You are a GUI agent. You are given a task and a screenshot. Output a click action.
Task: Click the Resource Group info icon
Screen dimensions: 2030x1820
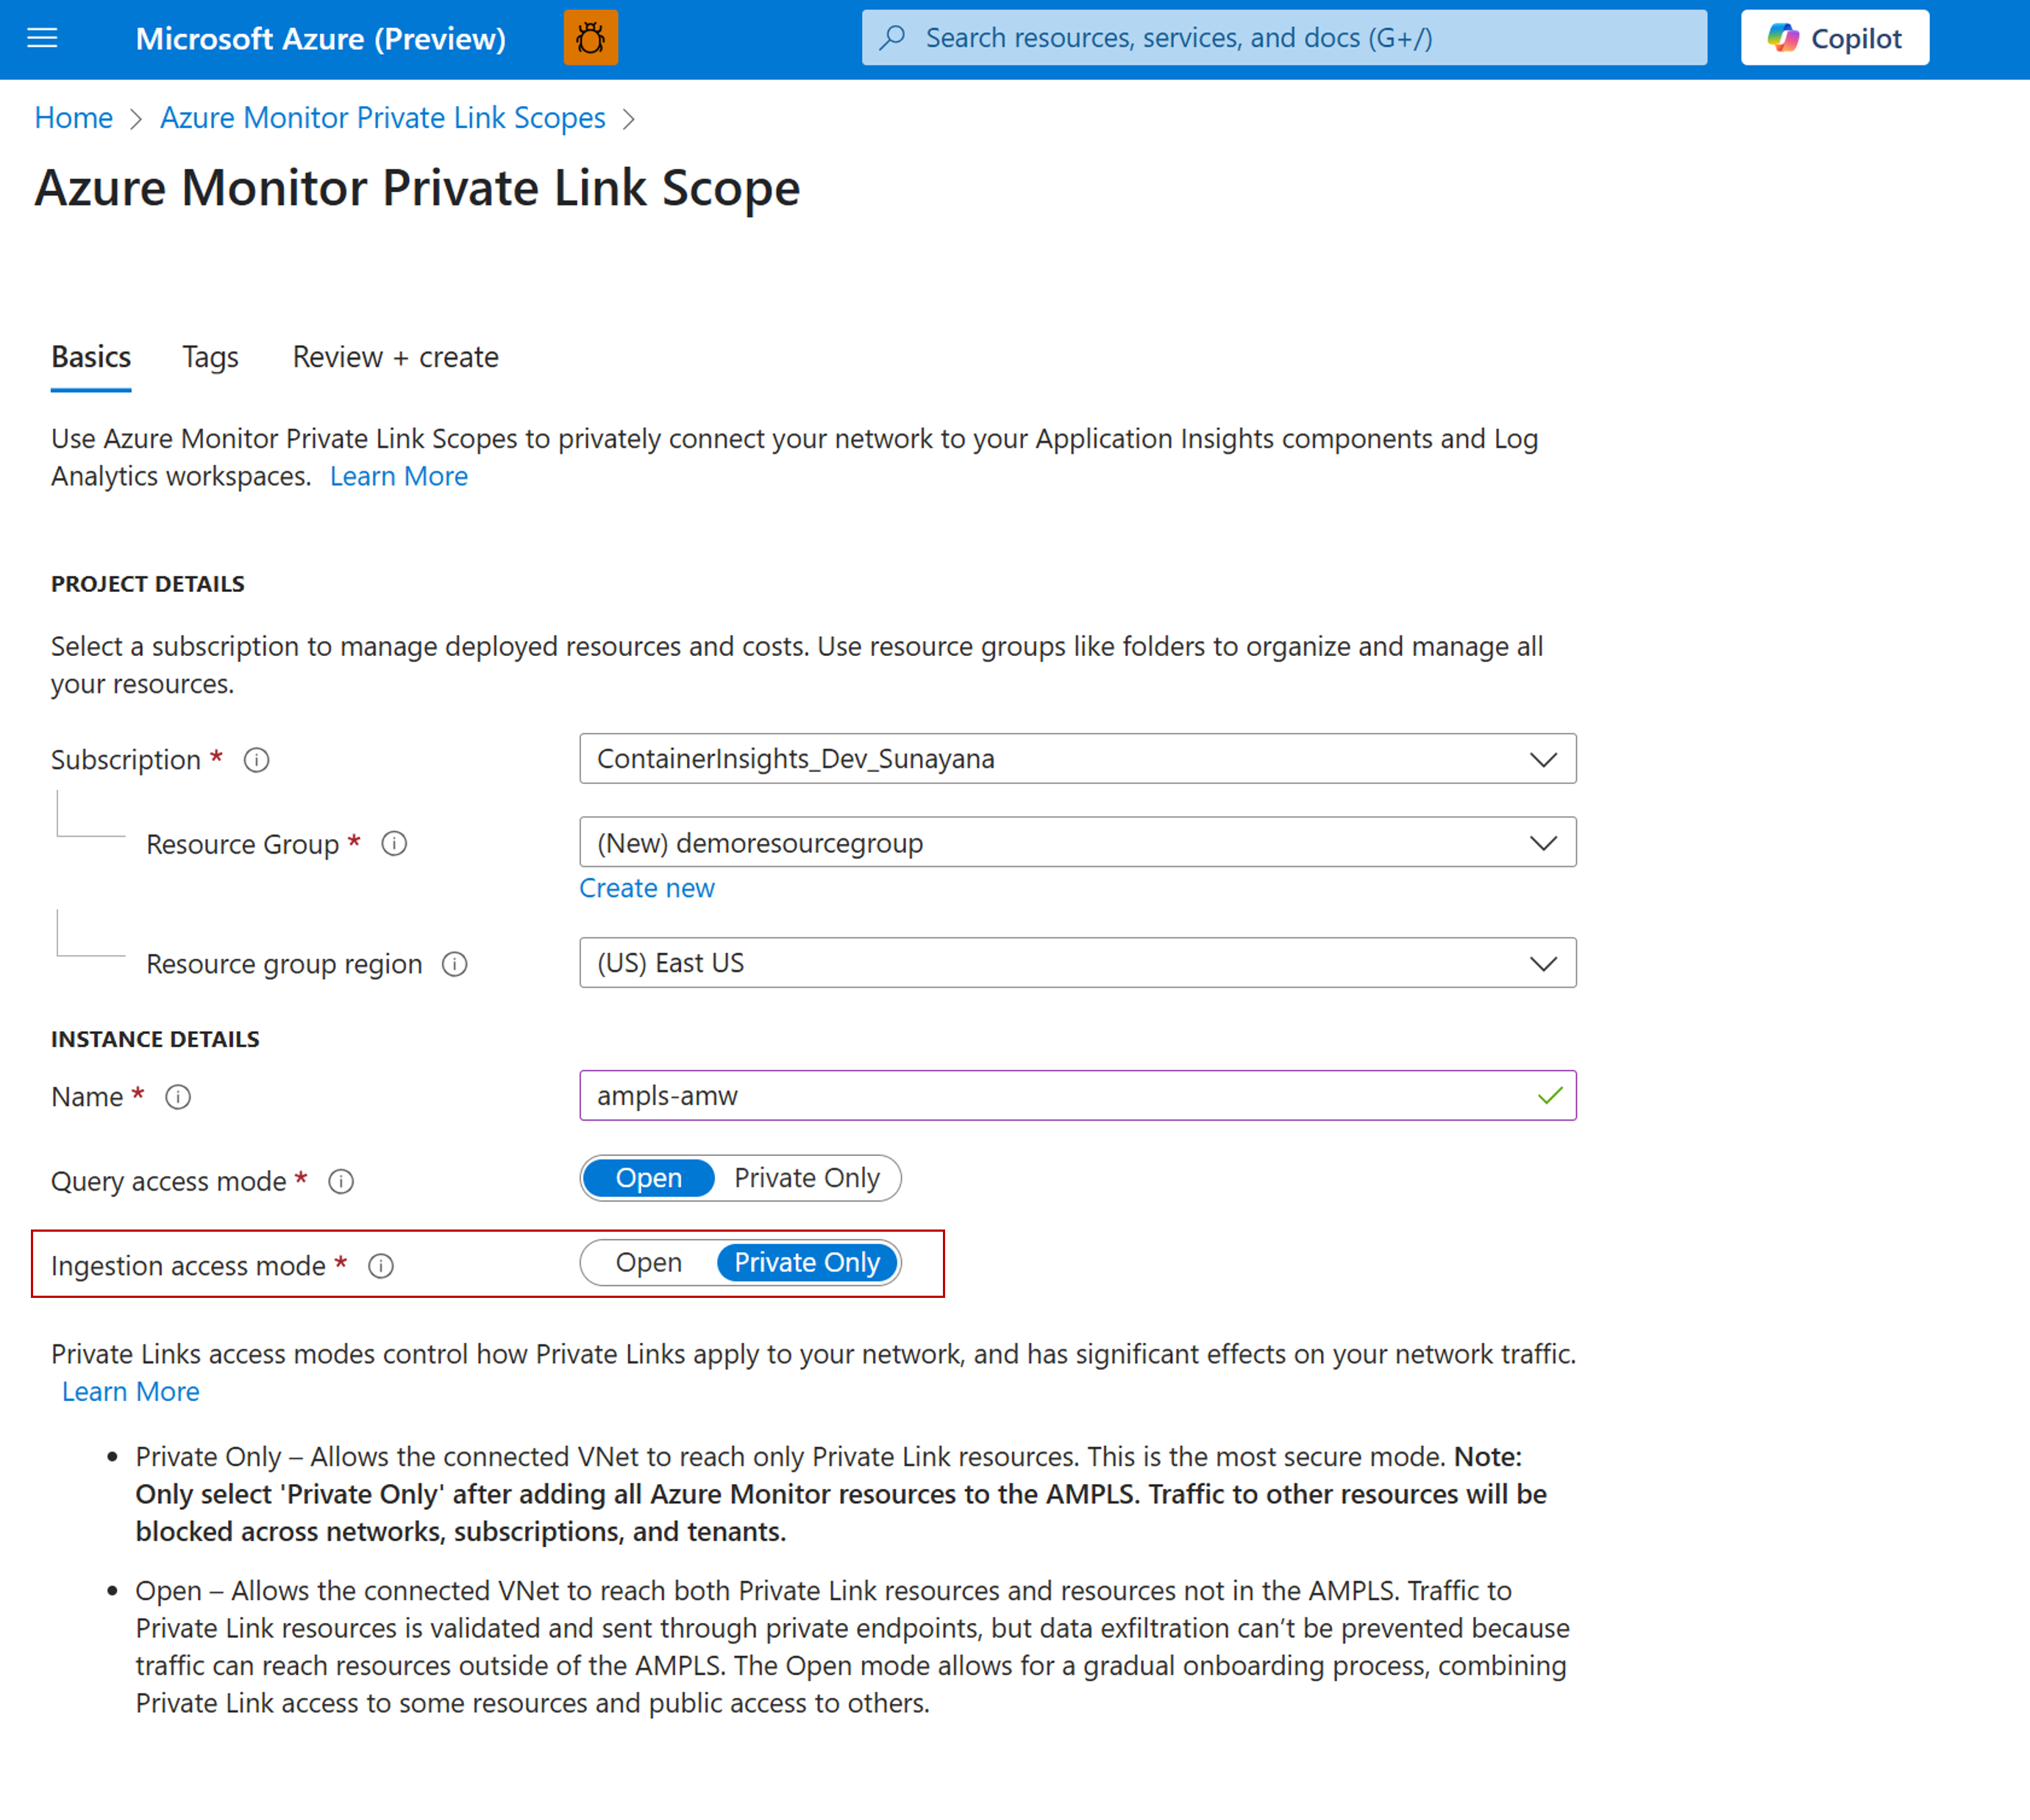click(x=394, y=844)
